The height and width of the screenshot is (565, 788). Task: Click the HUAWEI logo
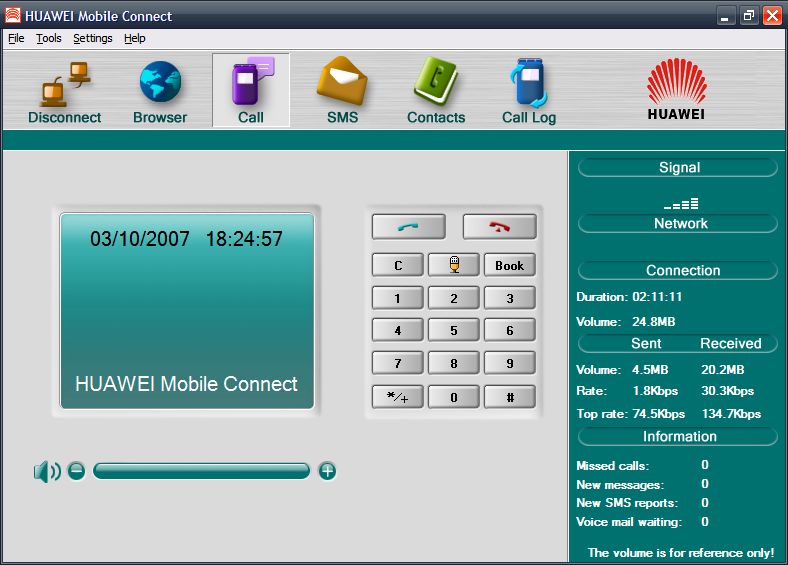[676, 89]
